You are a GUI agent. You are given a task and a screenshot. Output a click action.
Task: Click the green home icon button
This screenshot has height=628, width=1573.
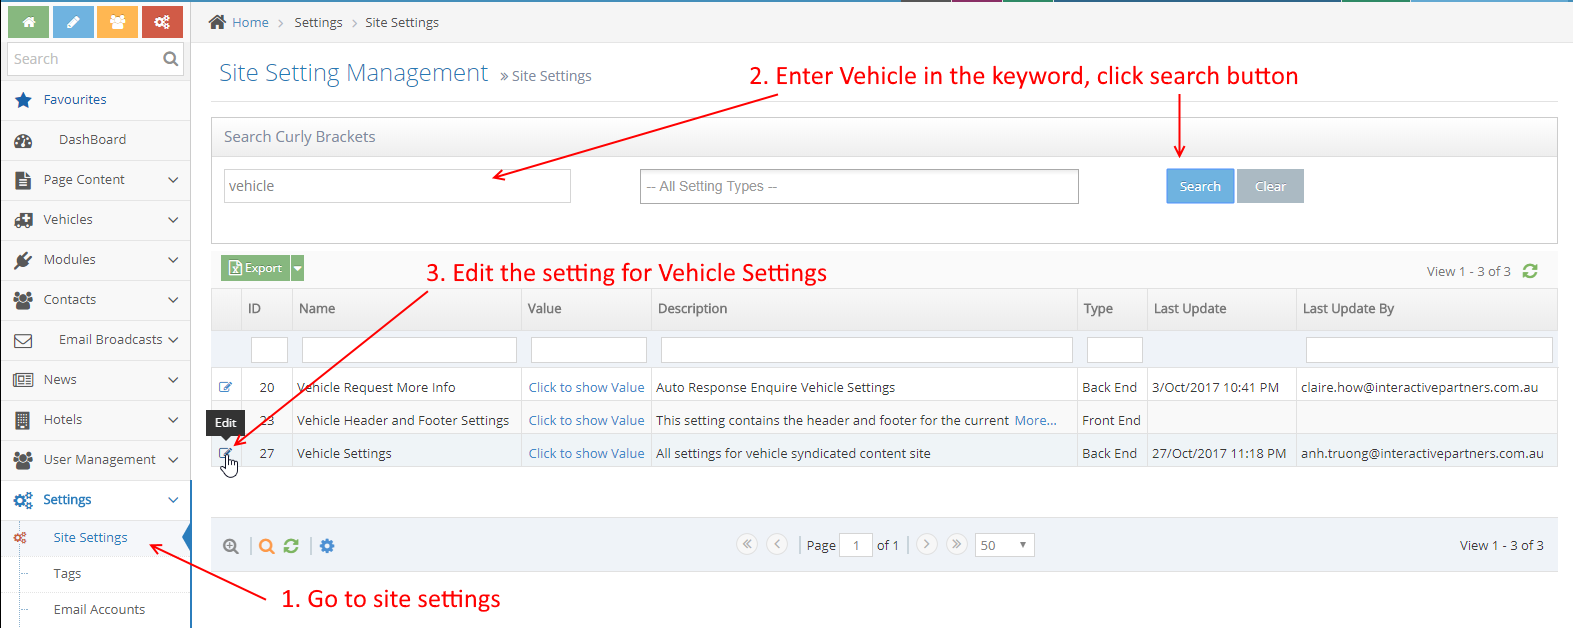click(x=28, y=22)
